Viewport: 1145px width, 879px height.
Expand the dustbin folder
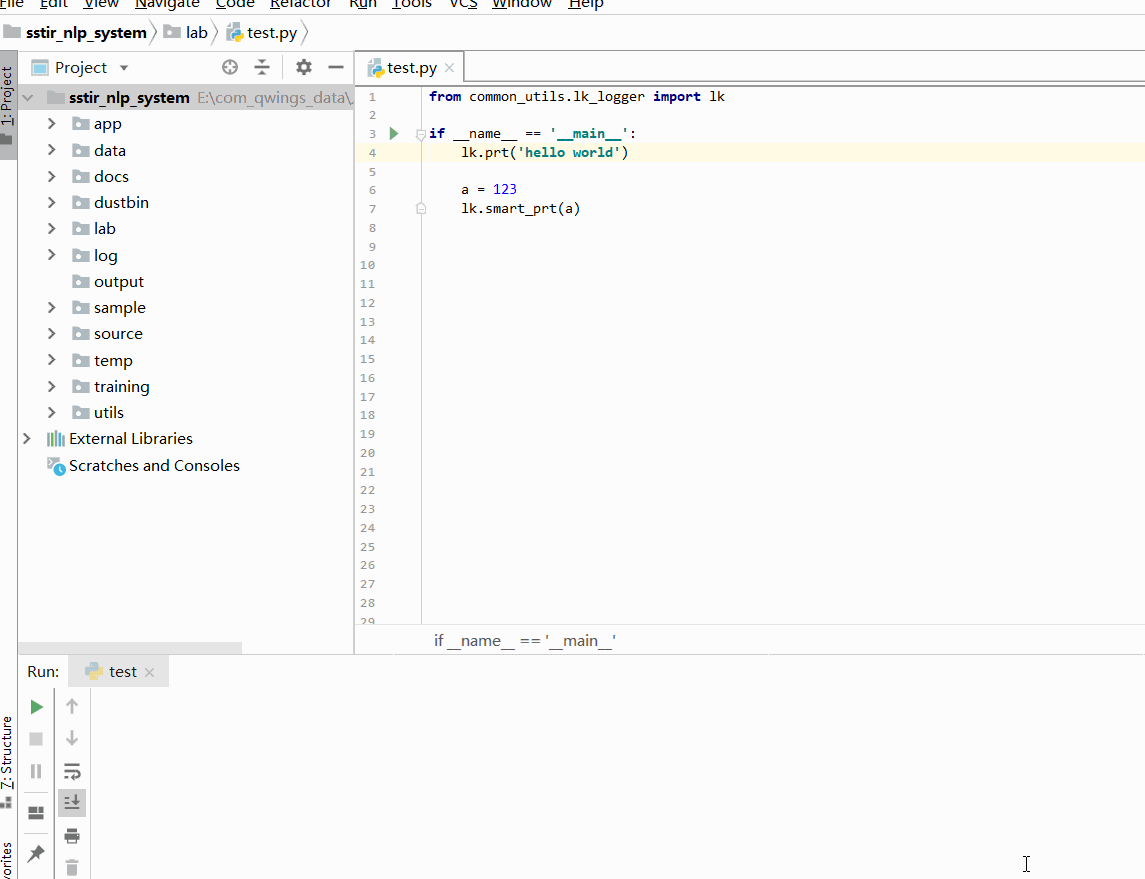(52, 202)
